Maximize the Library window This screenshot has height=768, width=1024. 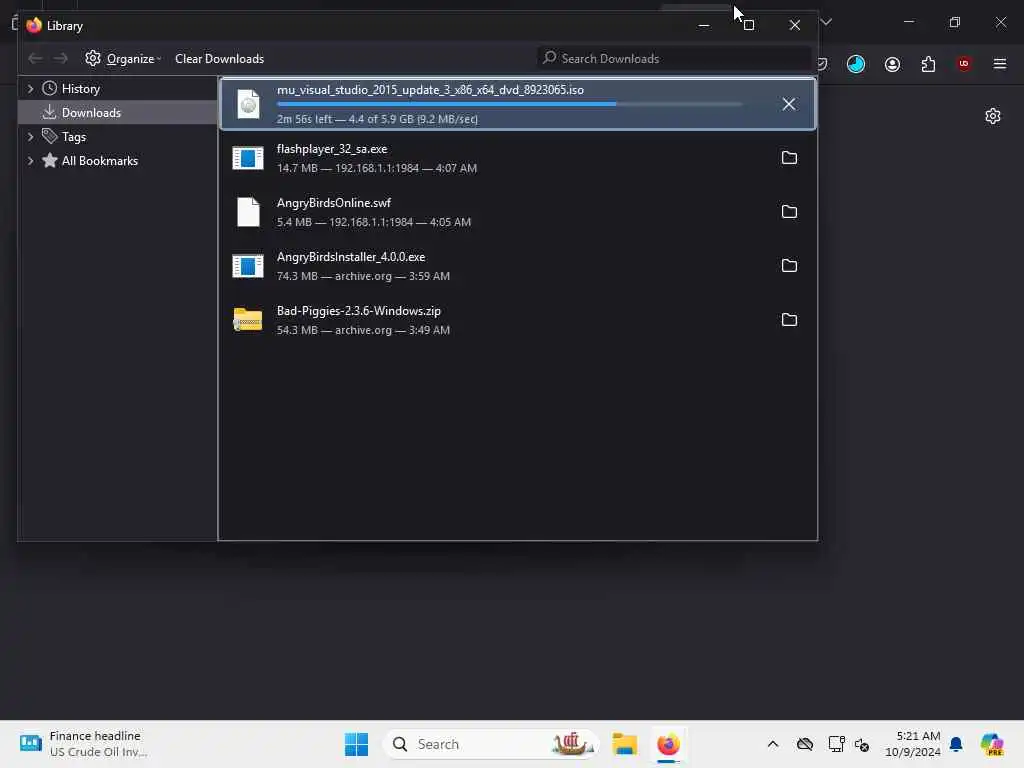(749, 25)
